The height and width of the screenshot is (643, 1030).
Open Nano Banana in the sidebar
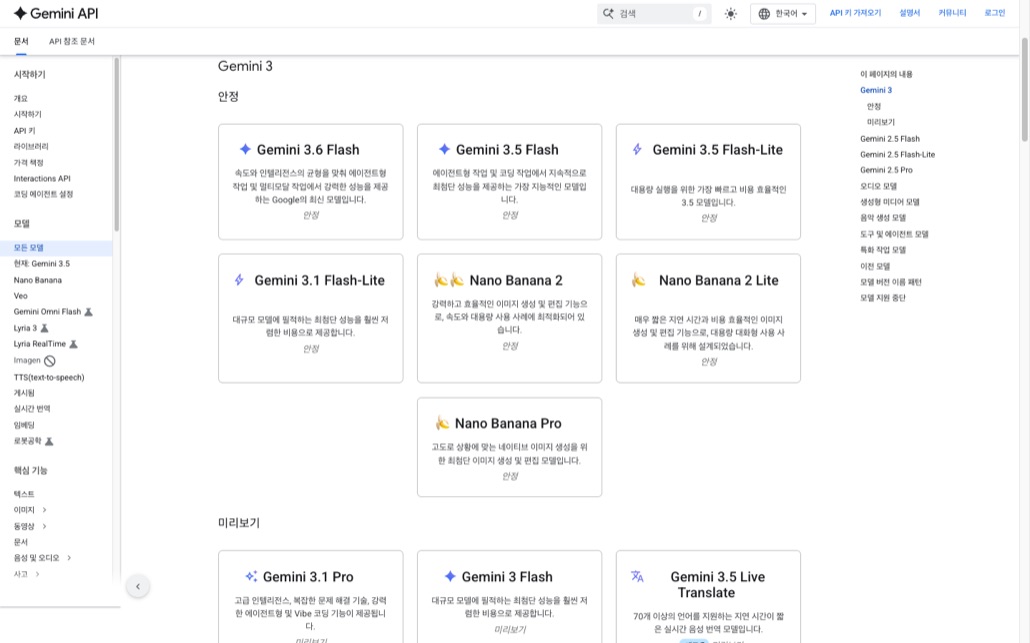tap(37, 280)
